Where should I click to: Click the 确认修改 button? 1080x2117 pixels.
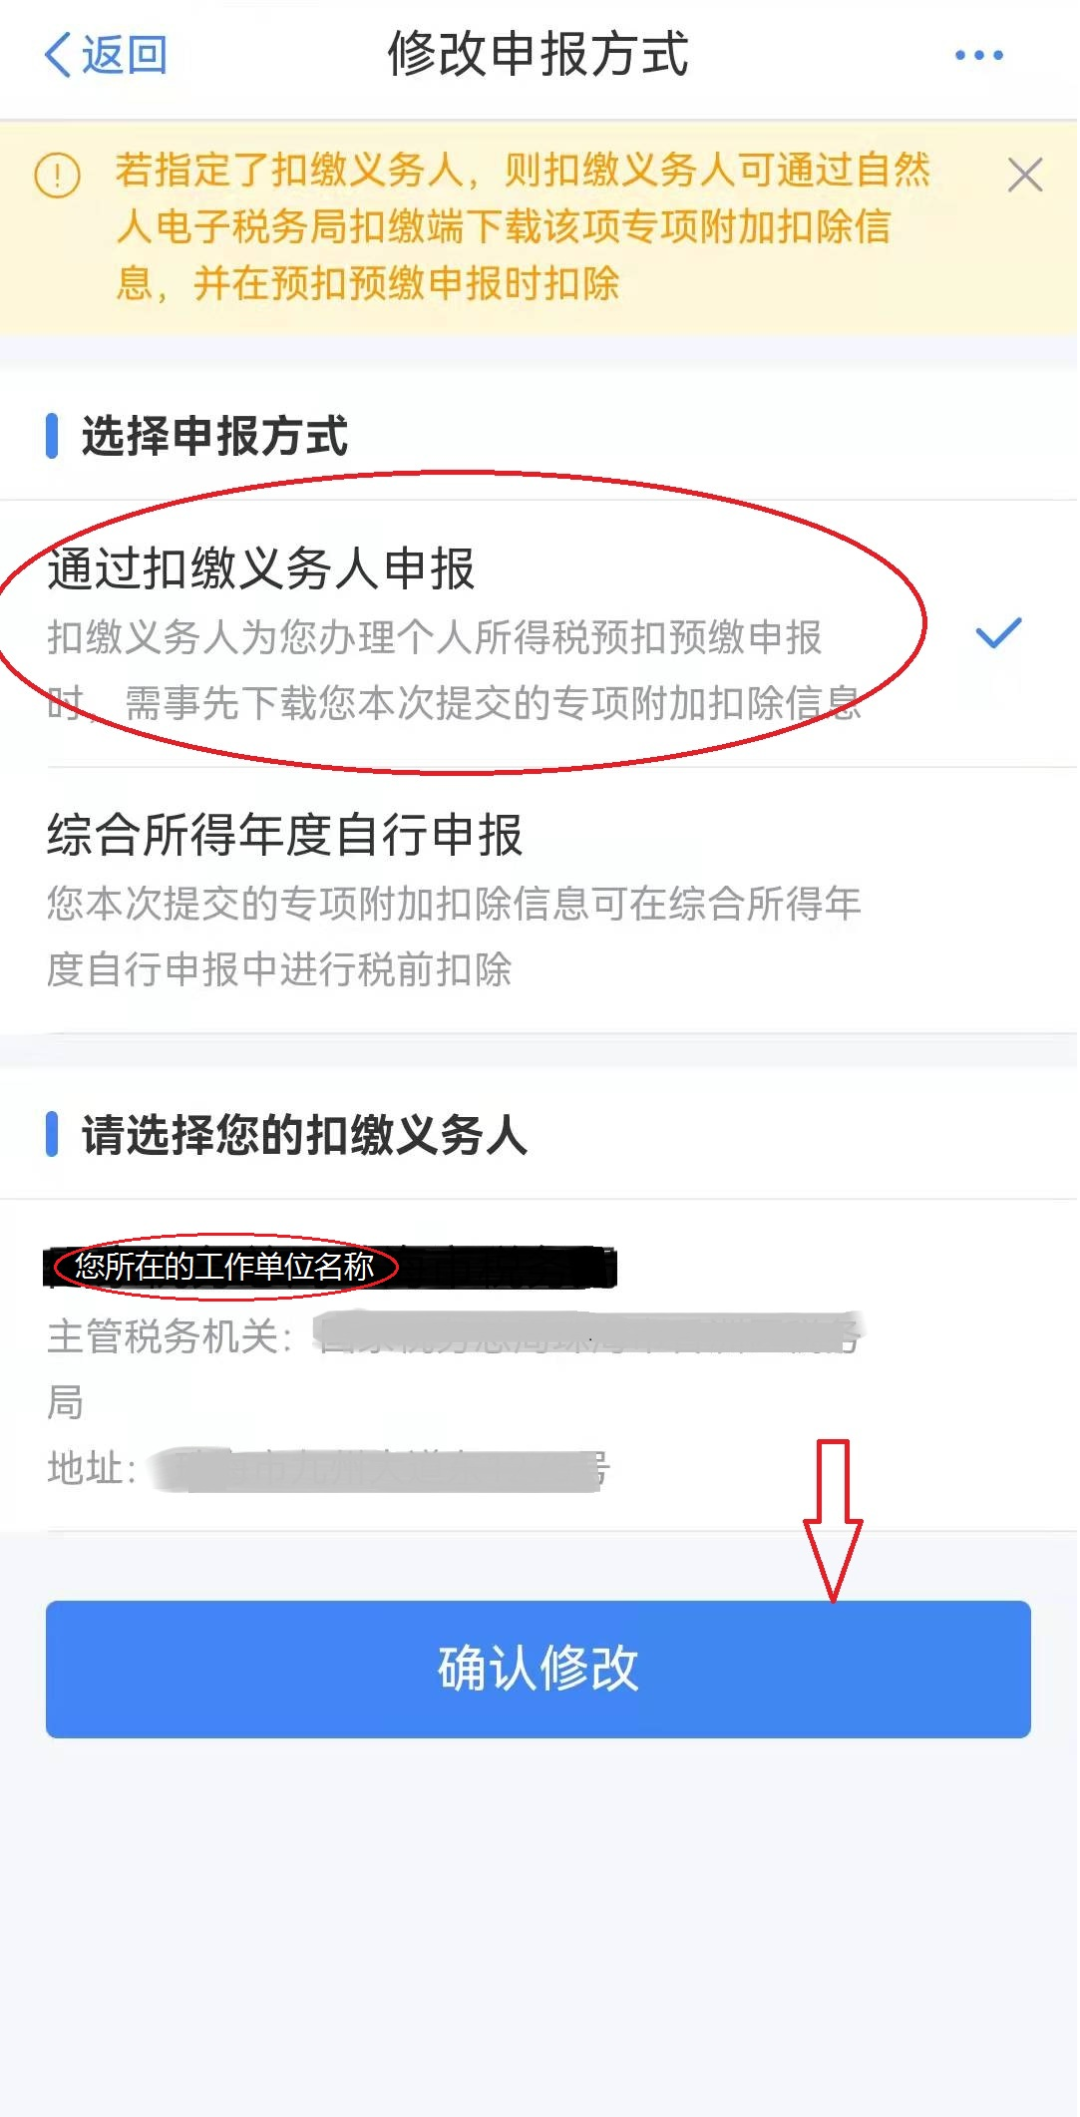coord(538,1669)
